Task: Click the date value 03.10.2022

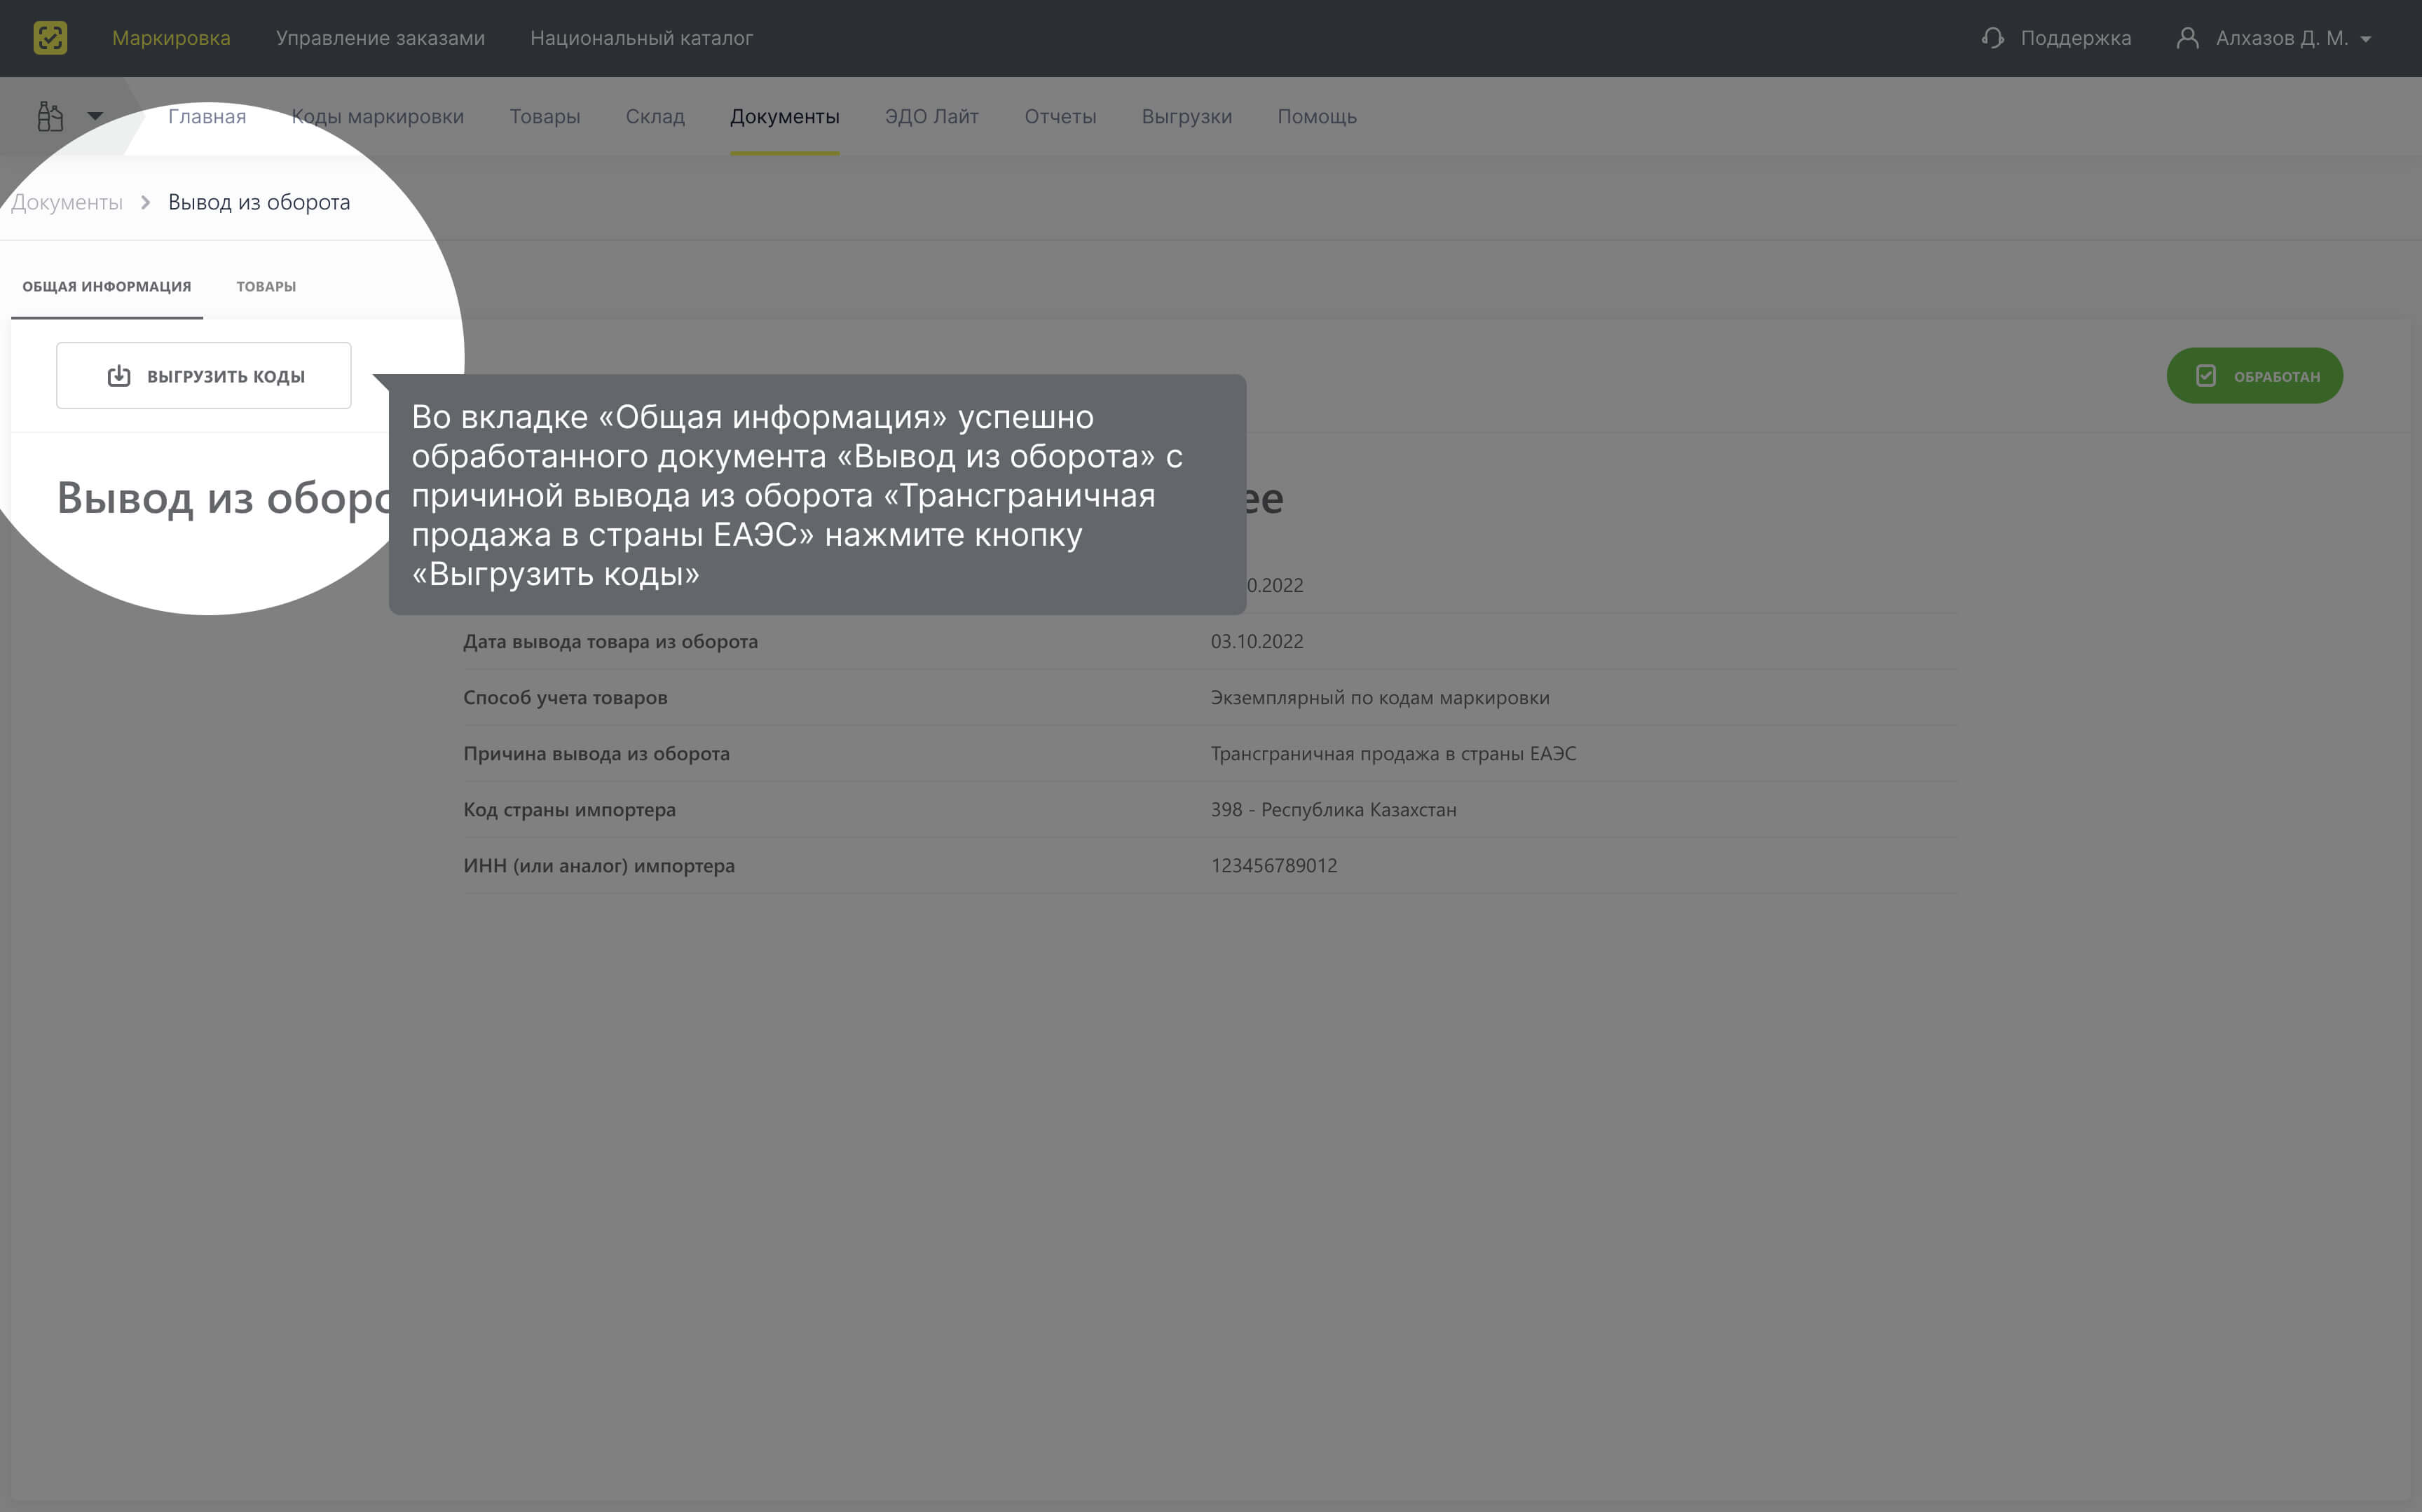Action: coord(1257,642)
